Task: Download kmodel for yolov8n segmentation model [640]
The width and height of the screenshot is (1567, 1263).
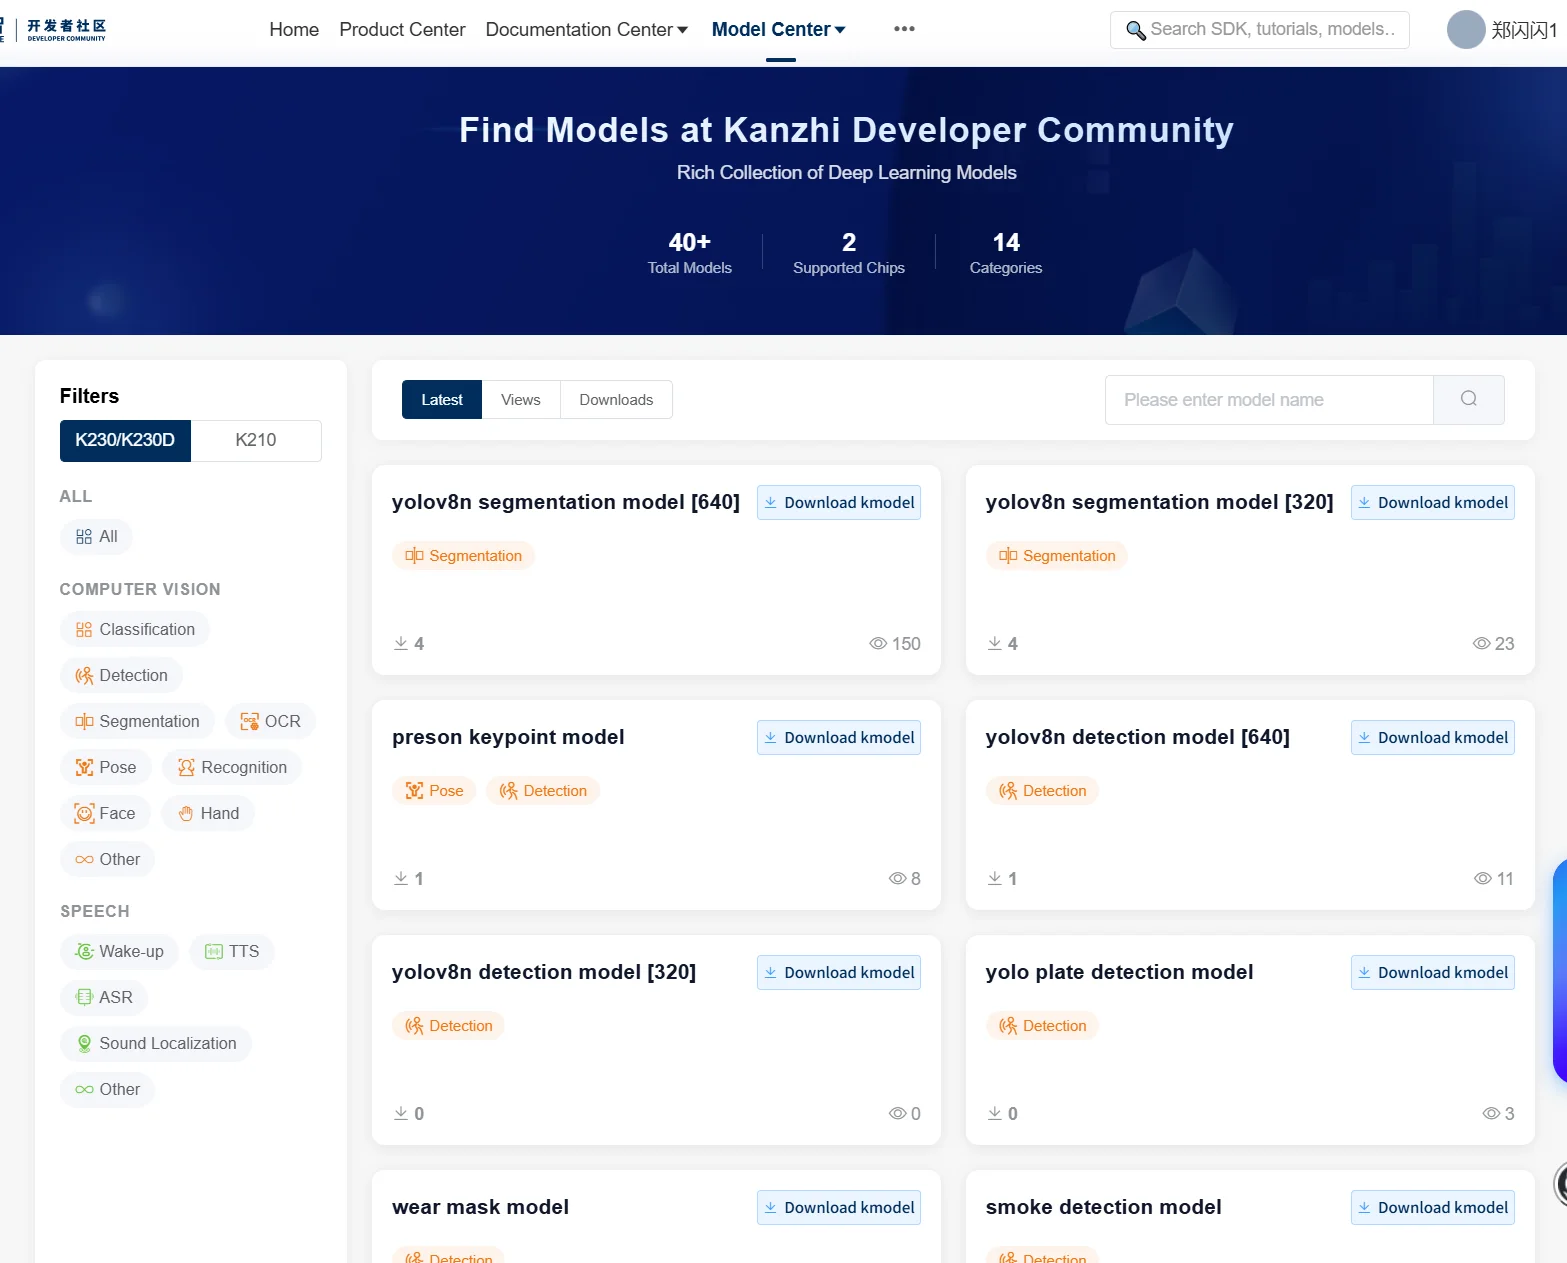Action: point(839,503)
